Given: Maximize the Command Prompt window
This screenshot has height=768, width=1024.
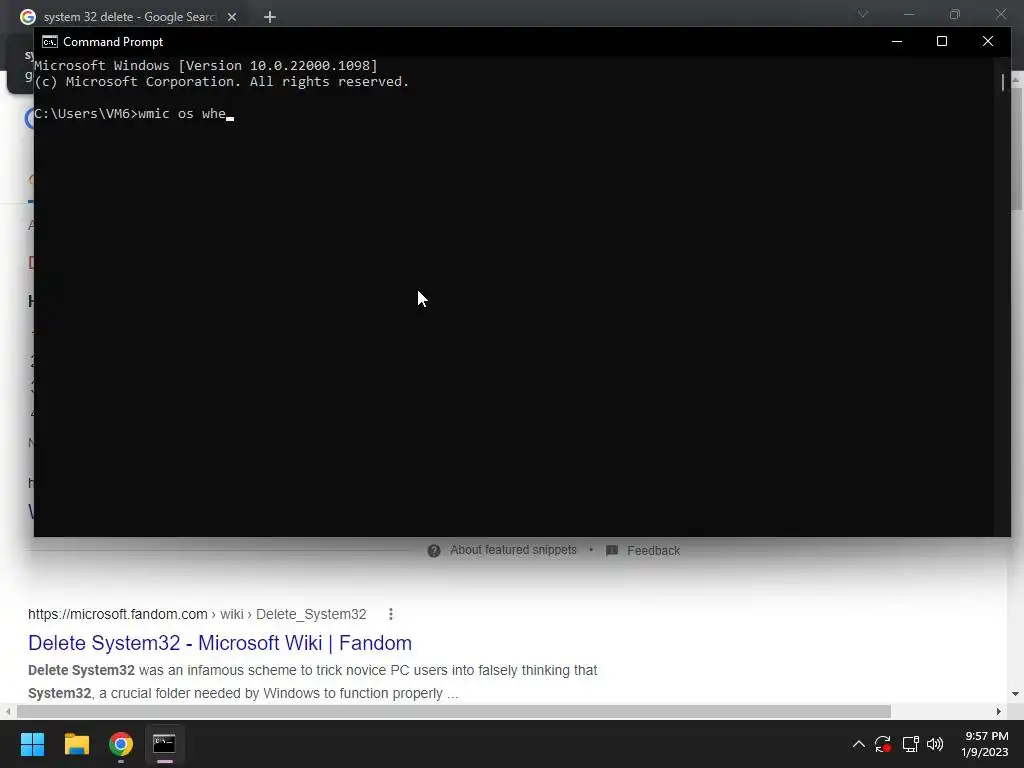Looking at the screenshot, I should pyautogui.click(x=942, y=41).
